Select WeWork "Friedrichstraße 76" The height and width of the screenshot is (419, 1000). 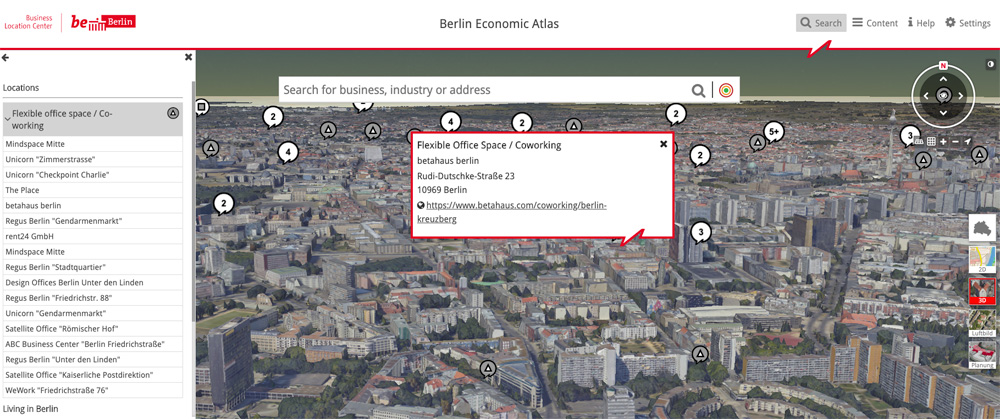pyautogui.click(x=92, y=390)
